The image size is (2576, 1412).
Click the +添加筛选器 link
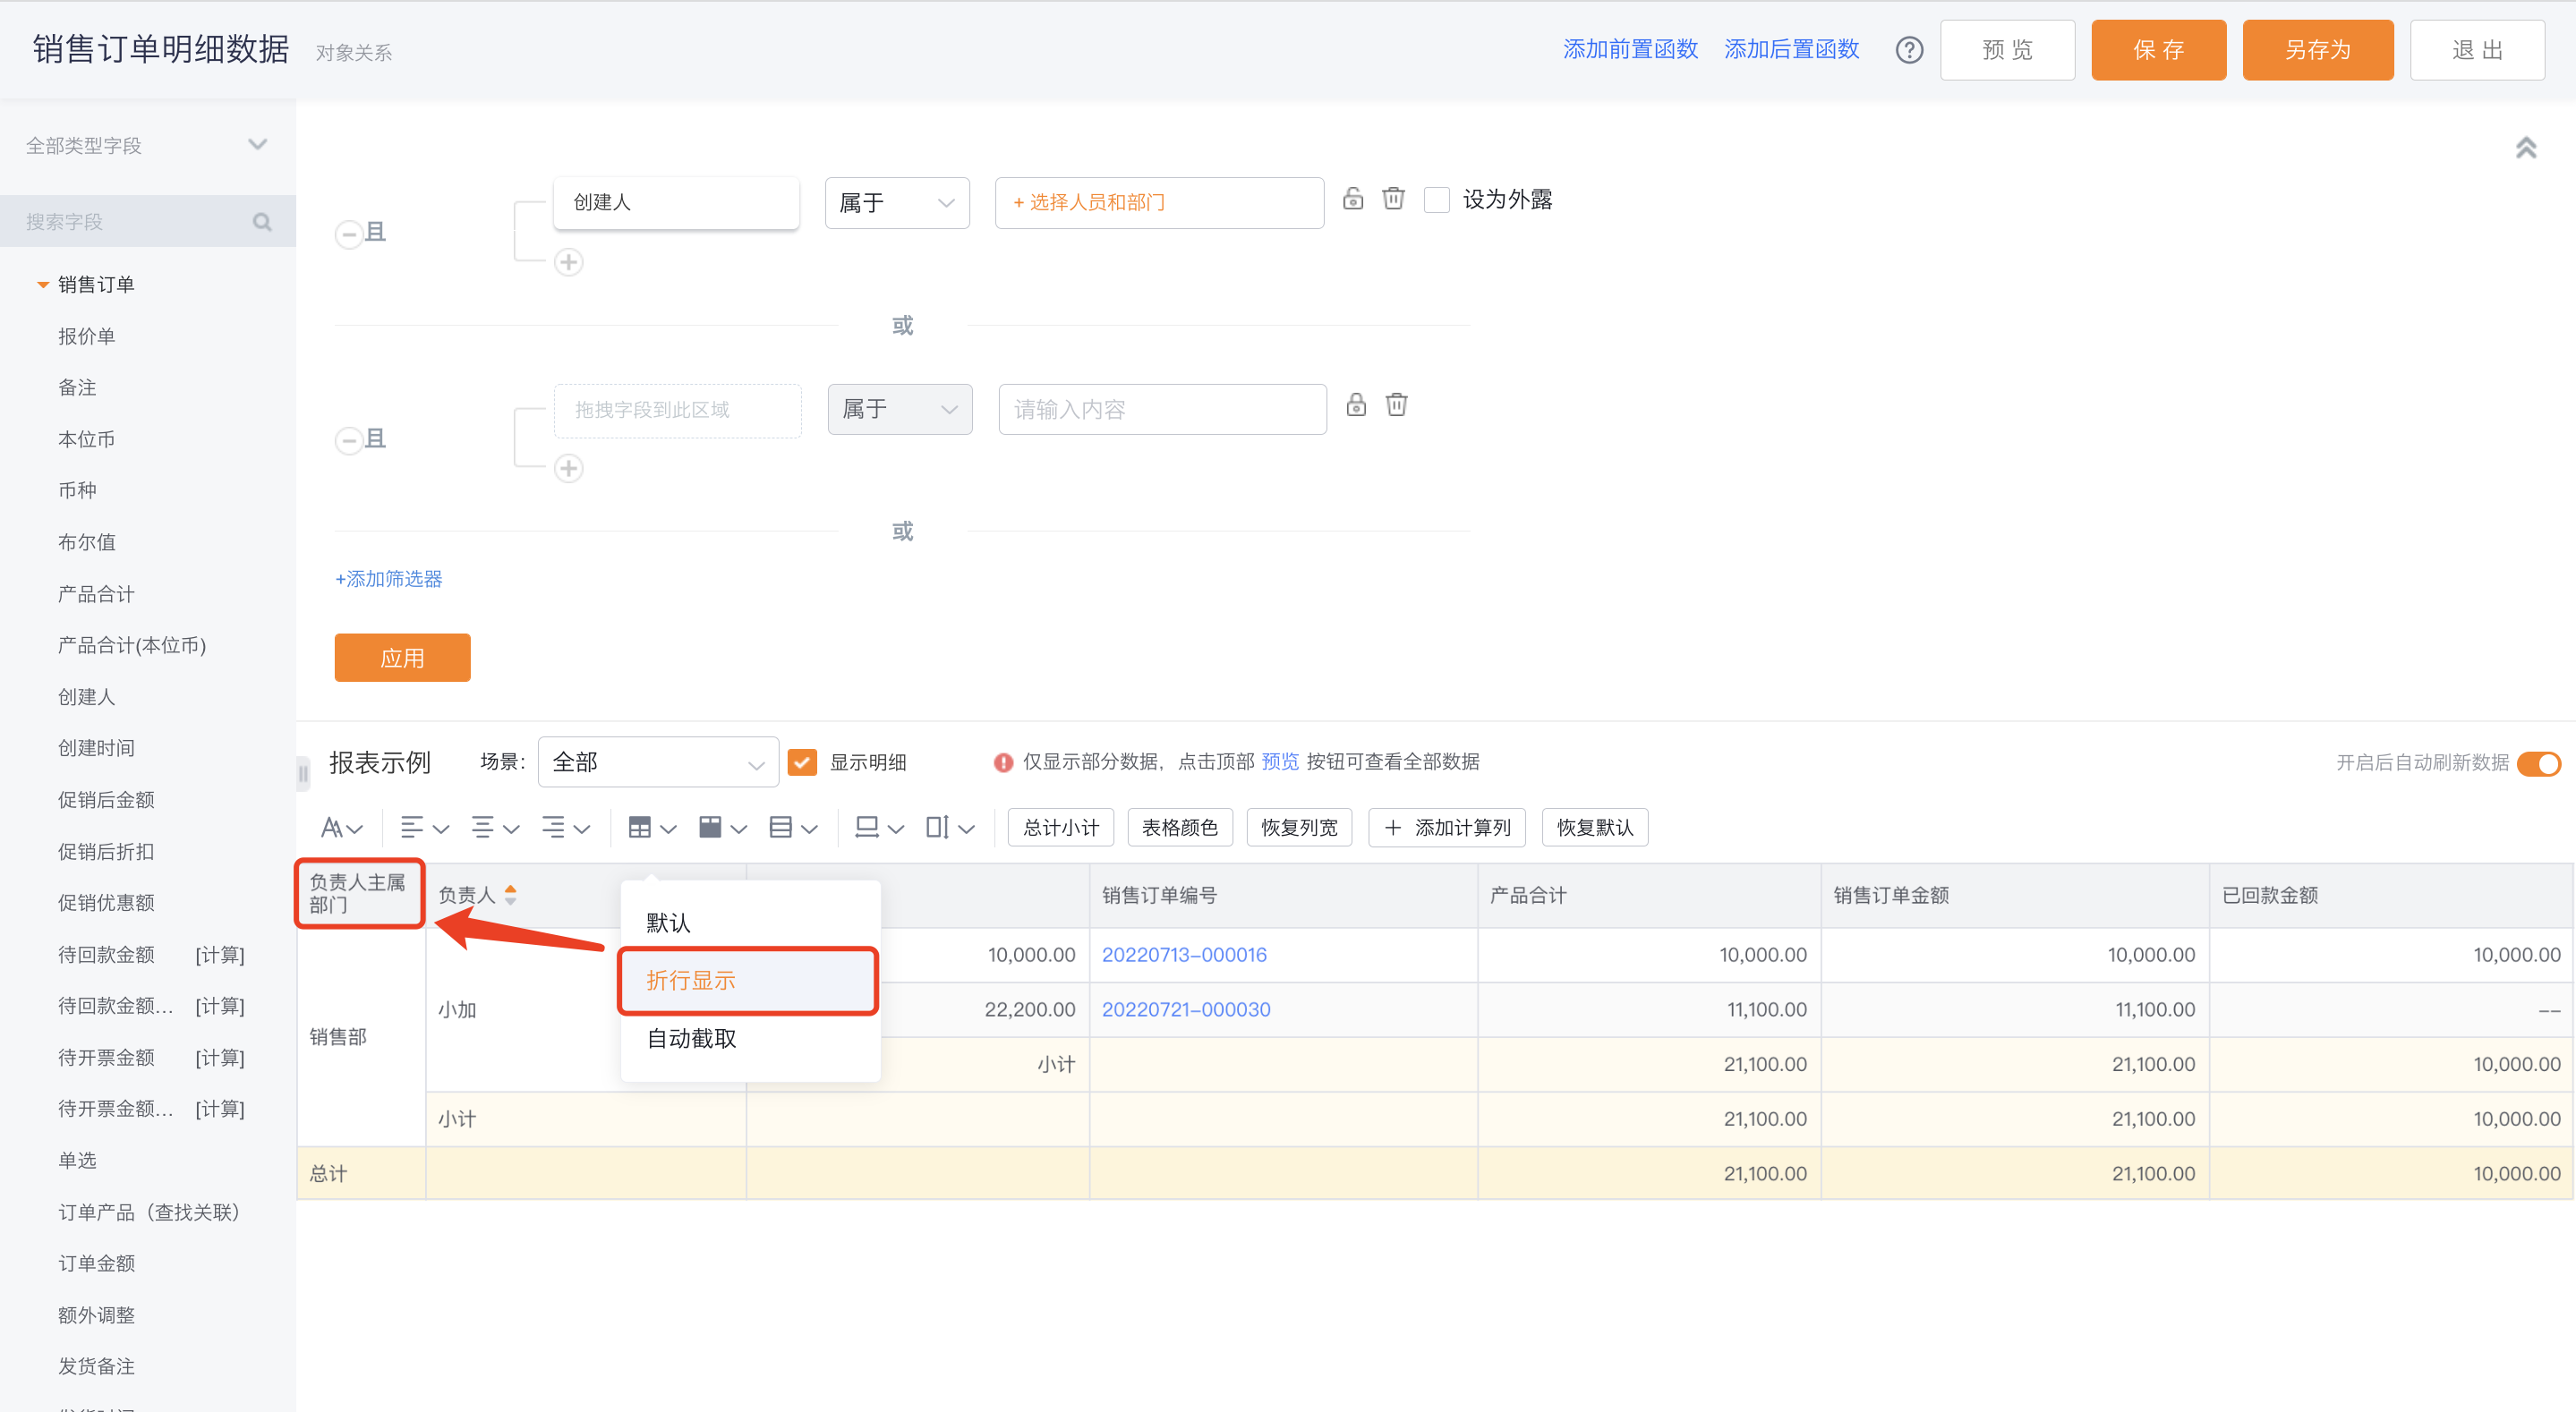388,579
